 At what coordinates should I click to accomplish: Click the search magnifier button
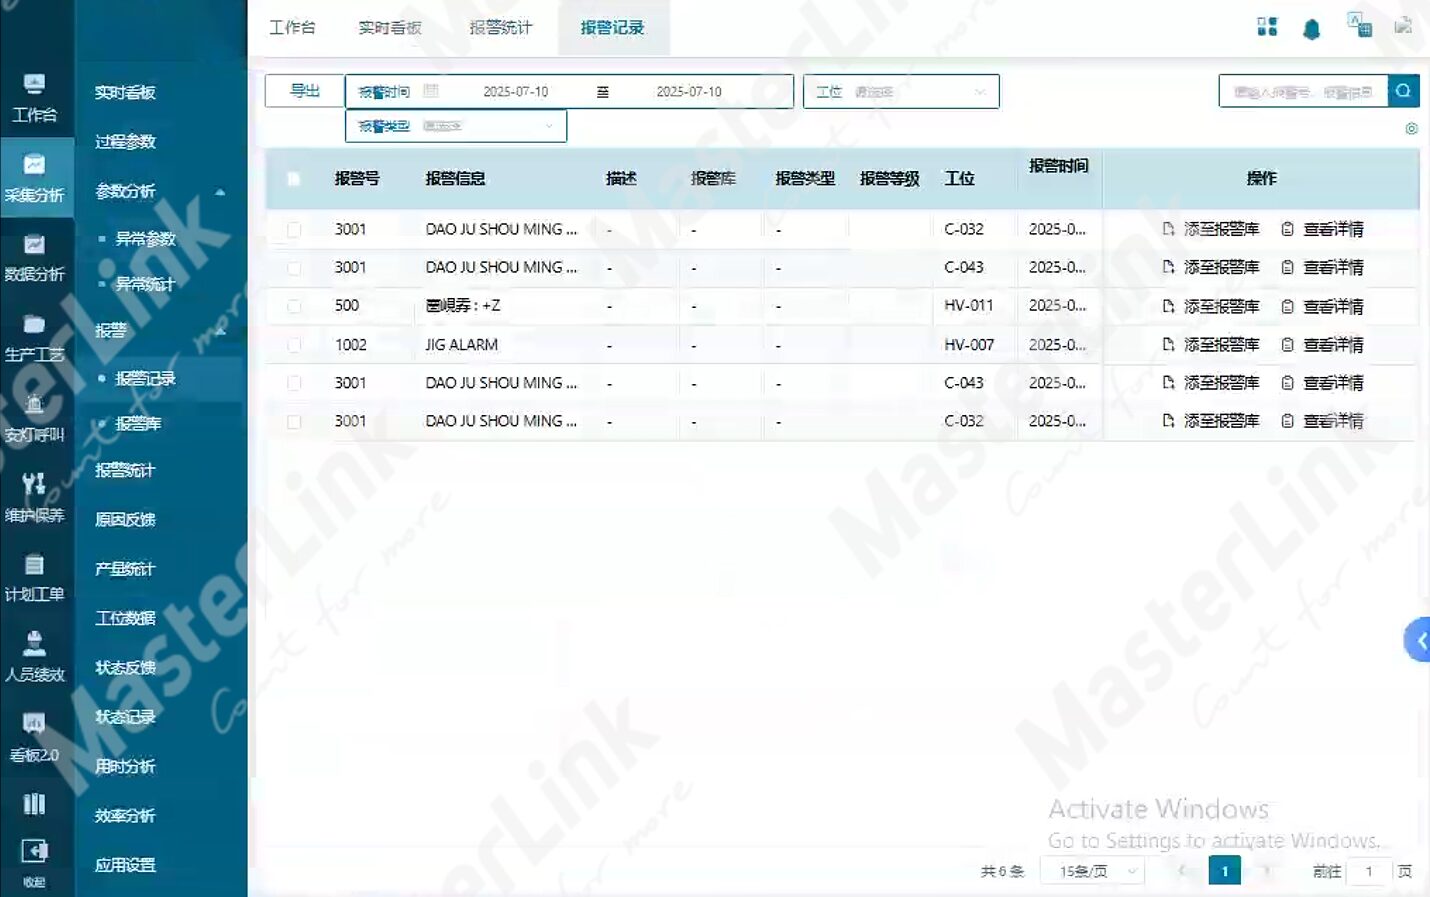[1403, 91]
